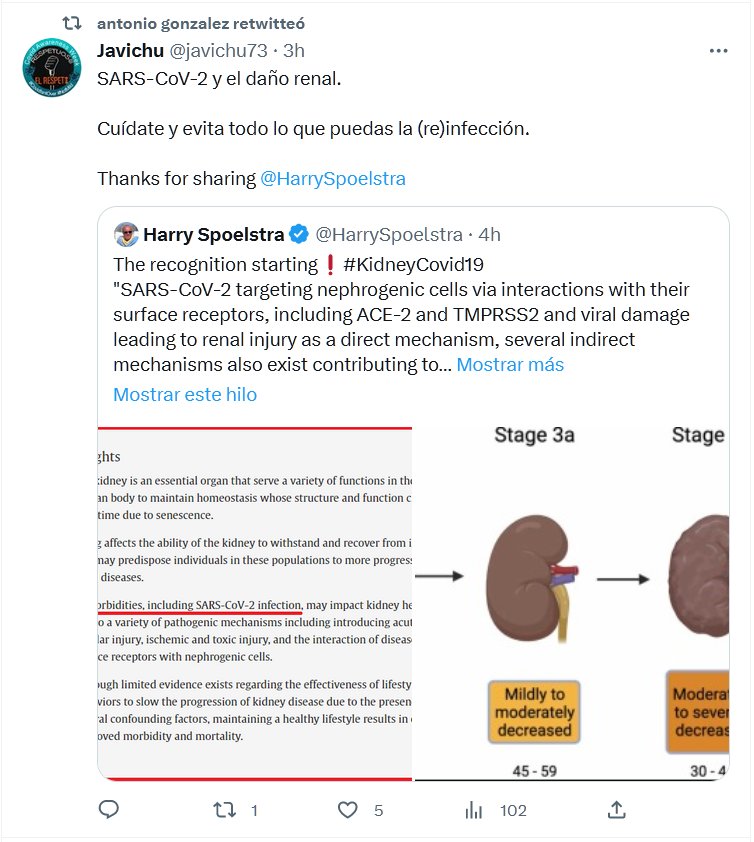The height and width of the screenshot is (842, 754).
Task: Open the @HarrySpoelstra mention link
Action: (x=333, y=179)
